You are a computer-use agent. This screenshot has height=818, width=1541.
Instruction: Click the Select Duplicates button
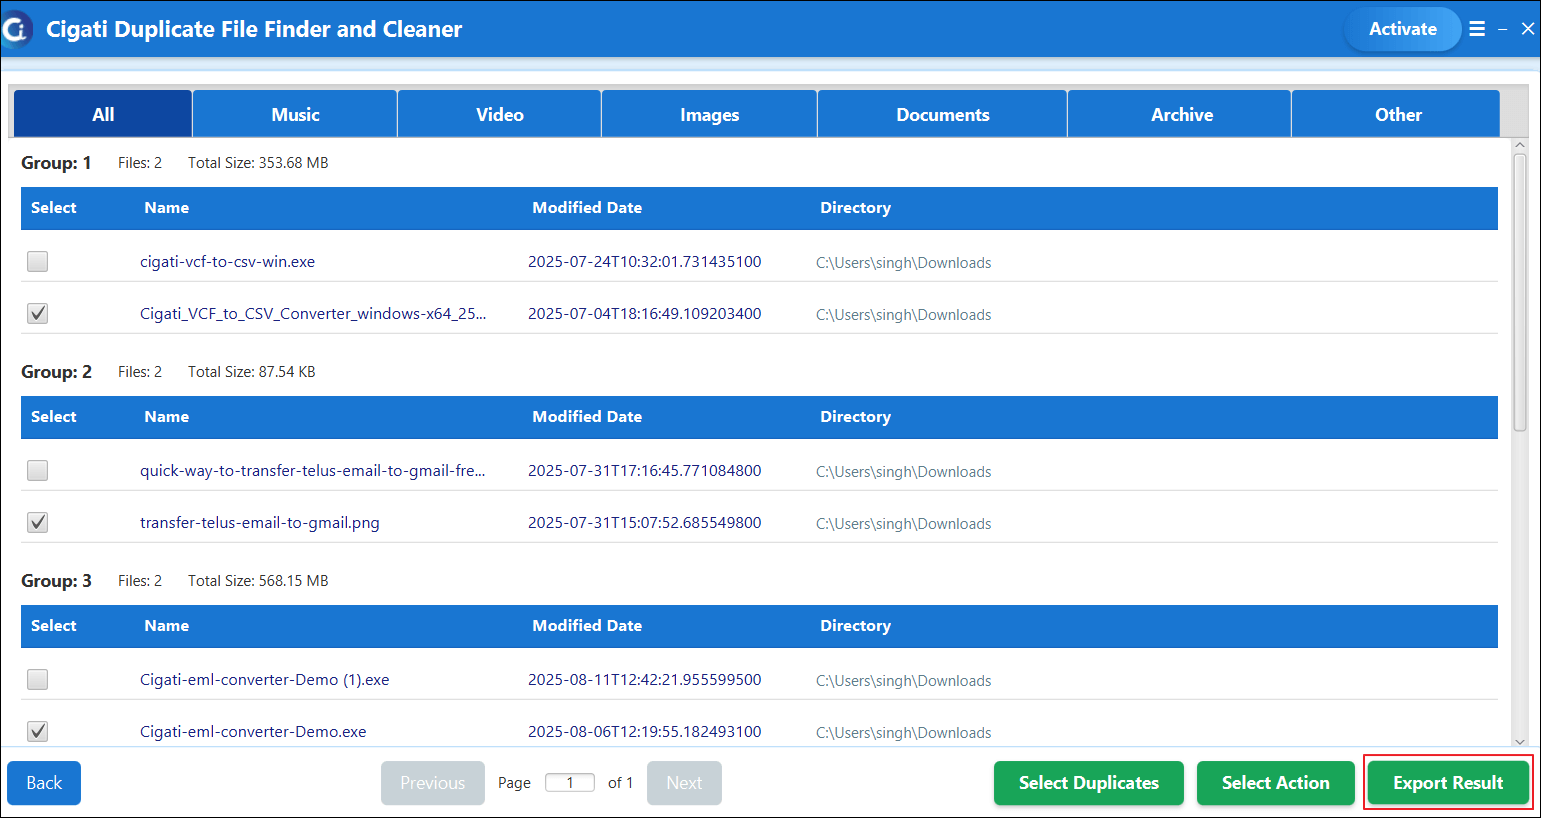click(1088, 783)
